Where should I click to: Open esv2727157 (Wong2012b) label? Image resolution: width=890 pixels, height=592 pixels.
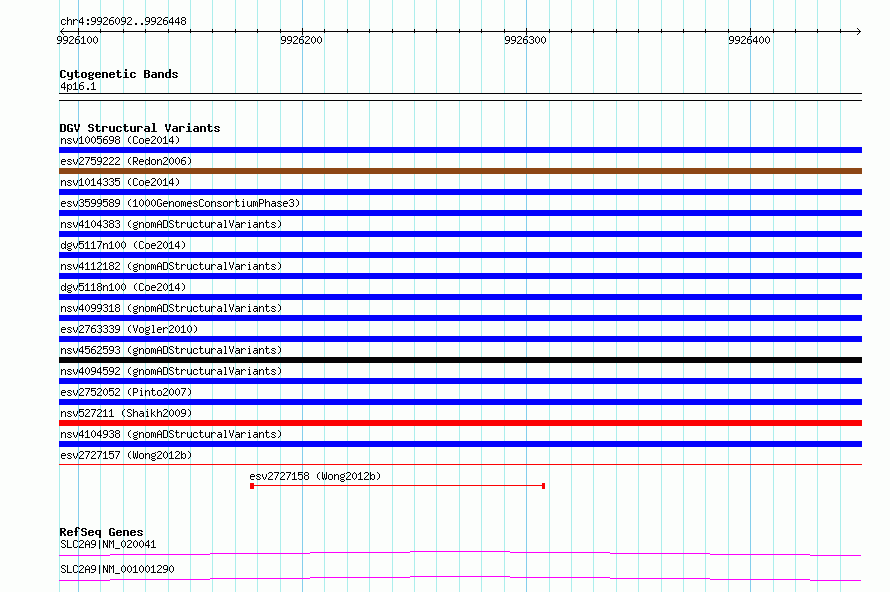point(126,455)
